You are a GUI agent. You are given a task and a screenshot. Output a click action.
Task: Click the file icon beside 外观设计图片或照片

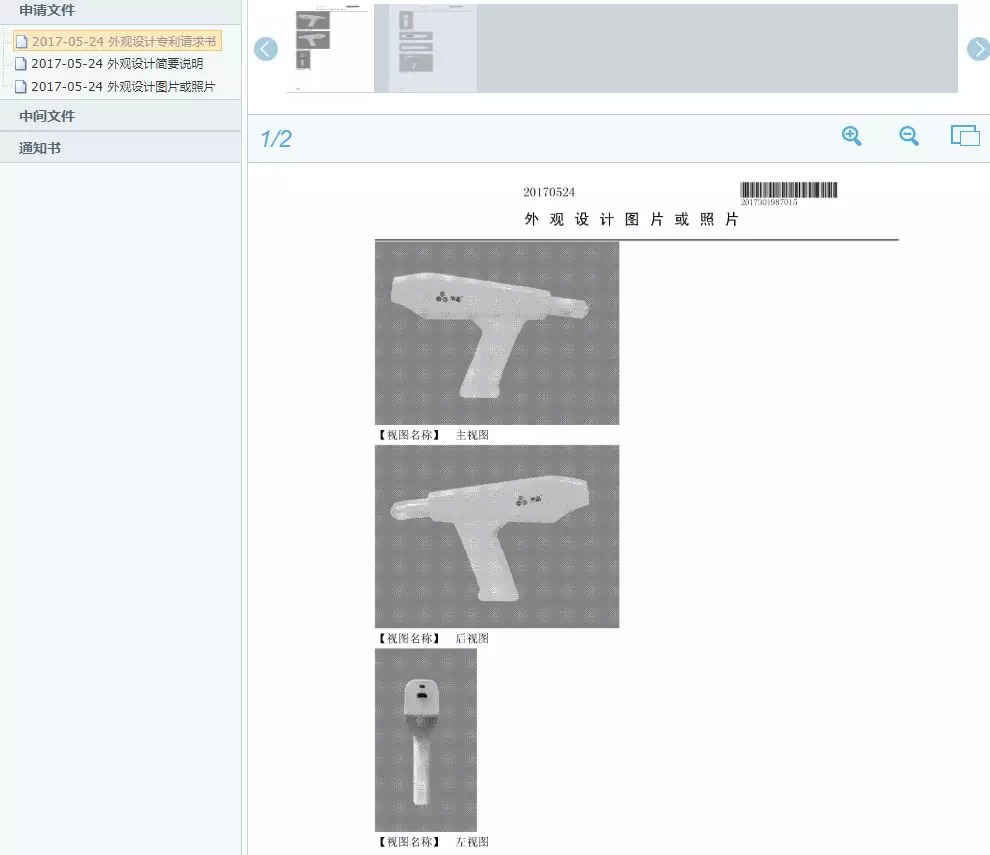pos(21,87)
